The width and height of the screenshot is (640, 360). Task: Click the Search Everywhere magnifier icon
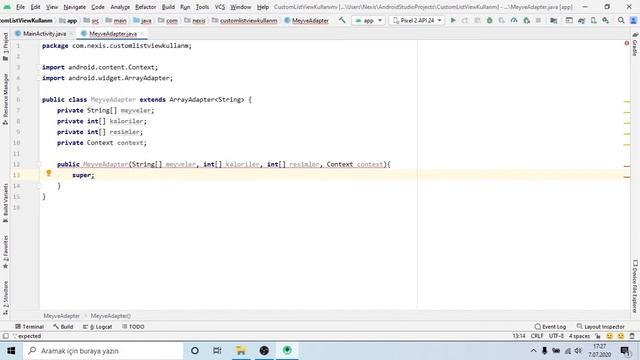click(621, 20)
